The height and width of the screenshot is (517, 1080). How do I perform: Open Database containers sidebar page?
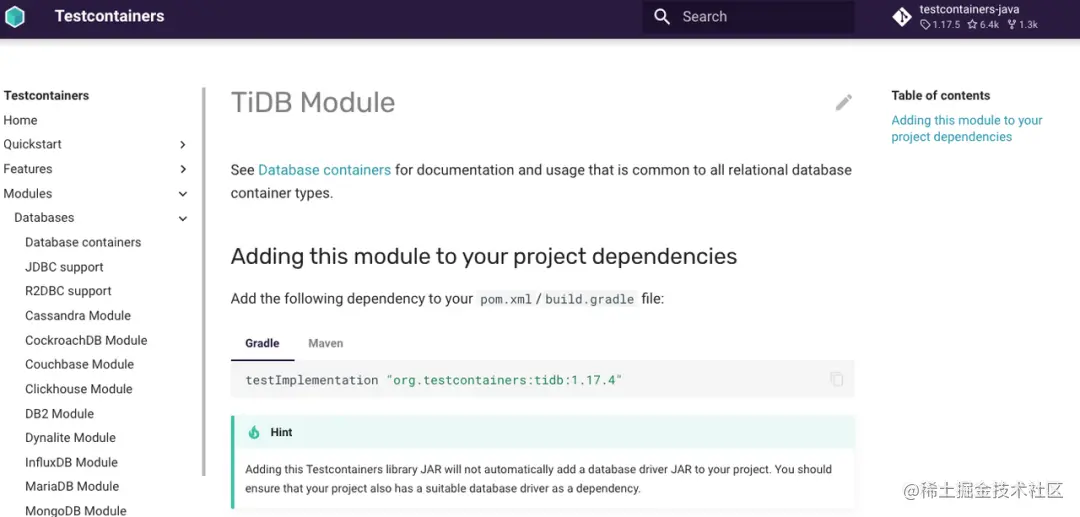[x=83, y=242]
